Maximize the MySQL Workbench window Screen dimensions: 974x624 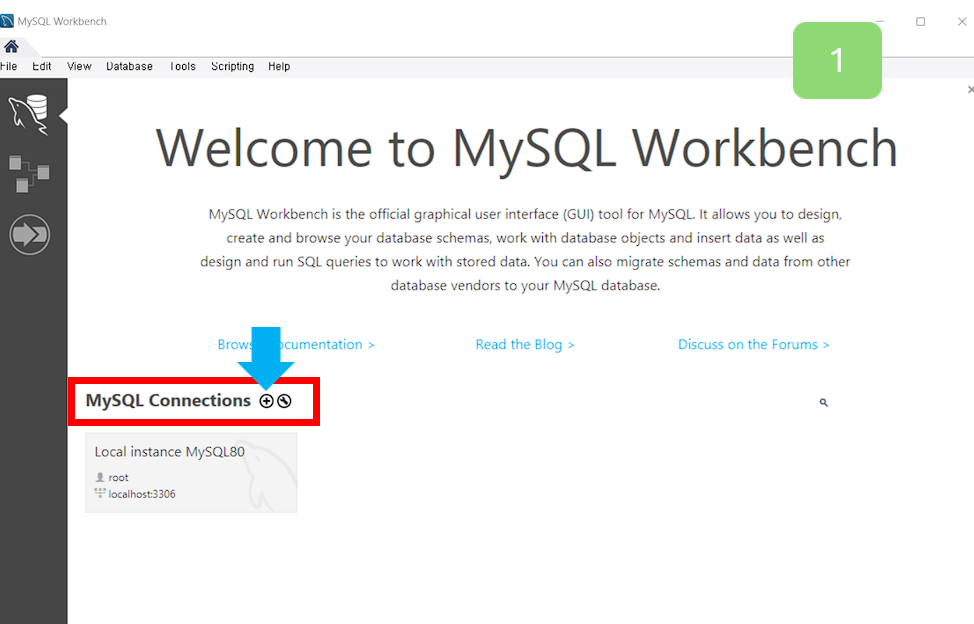pos(921,21)
